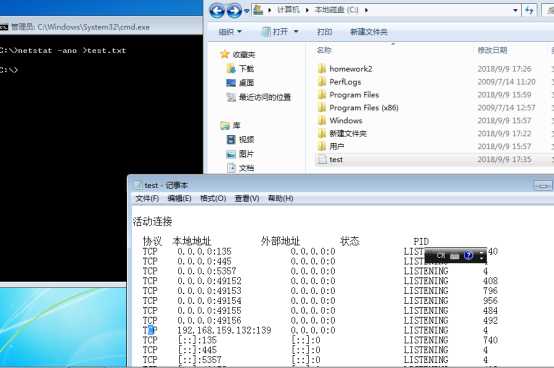Click the keyboard icon on the language bar
The width and height of the screenshot is (554, 368).
(455, 256)
